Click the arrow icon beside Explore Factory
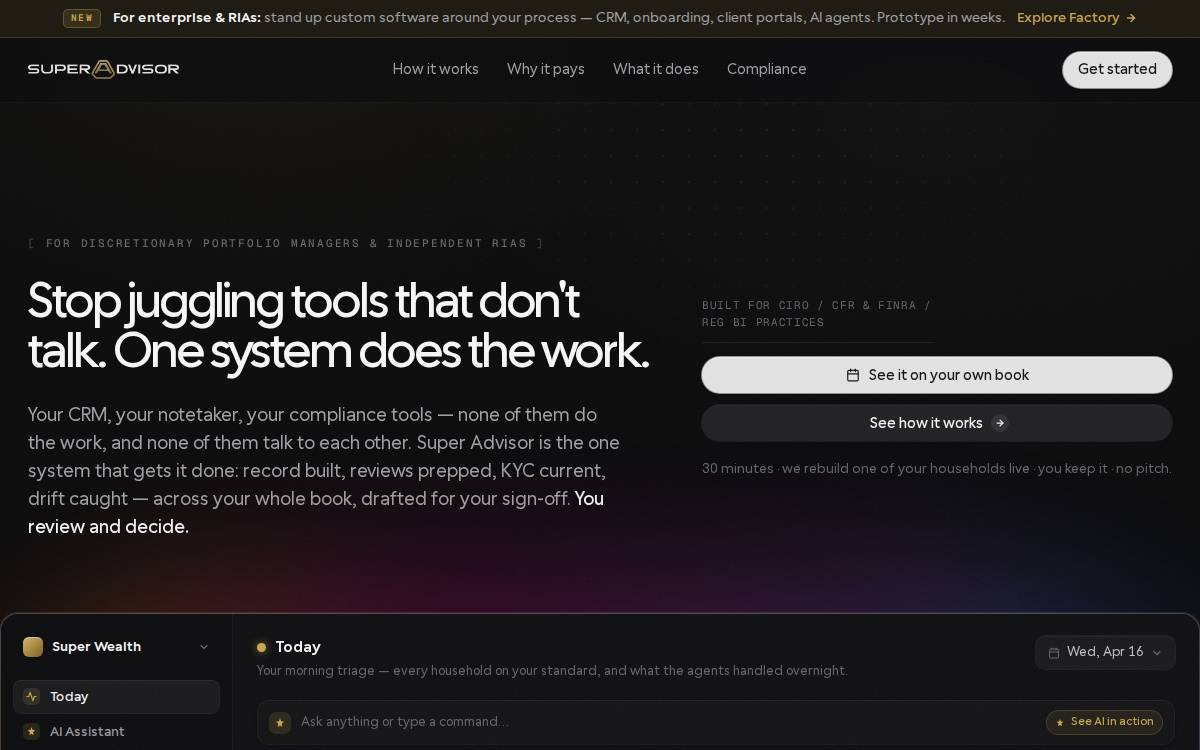 [x=1131, y=18]
